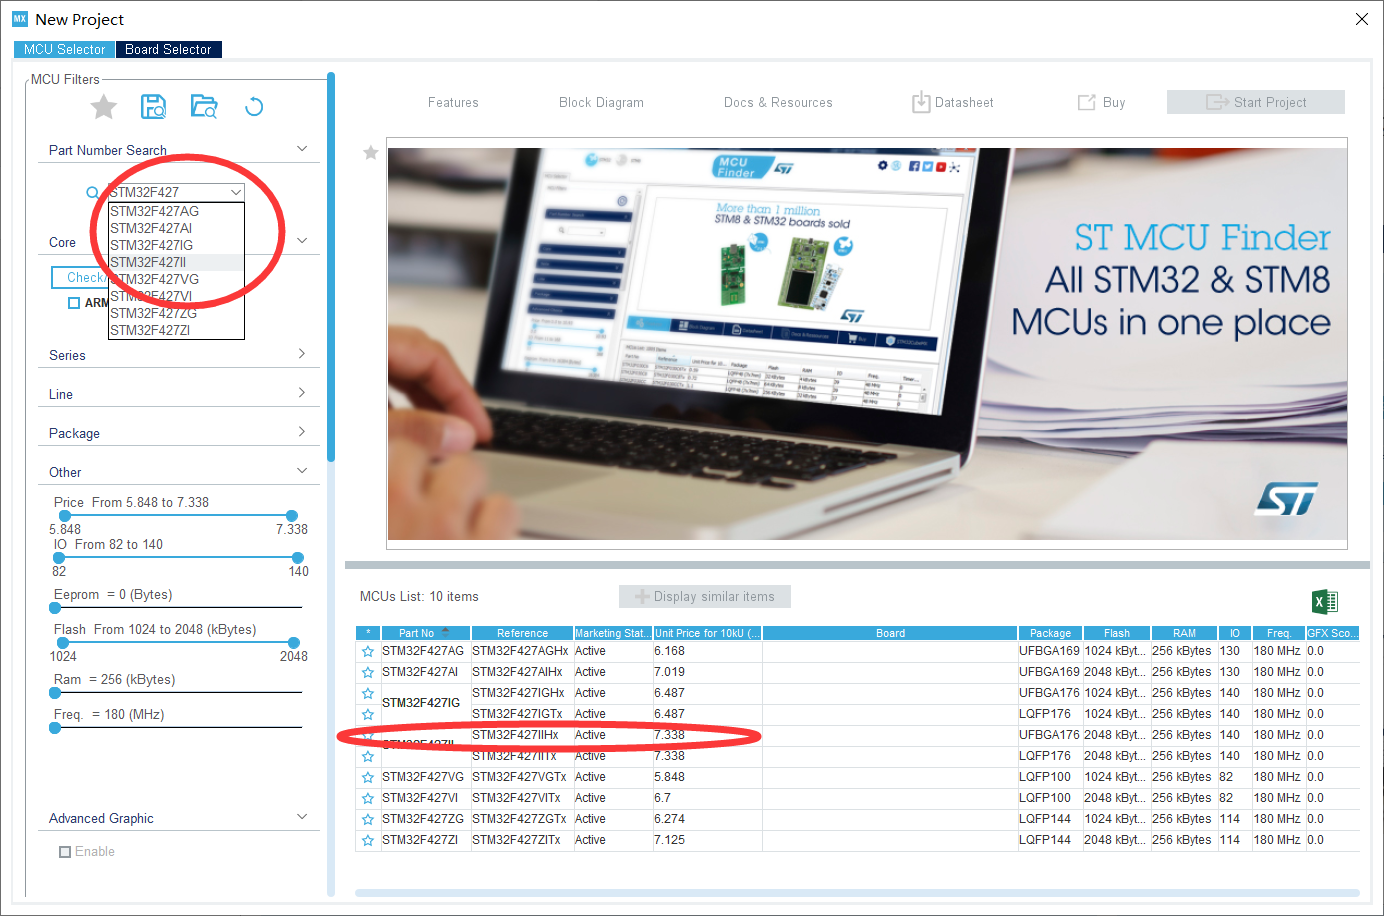Select STM32F427IG in the suggestion list
Image resolution: width=1384 pixels, height=916 pixels.
point(176,245)
